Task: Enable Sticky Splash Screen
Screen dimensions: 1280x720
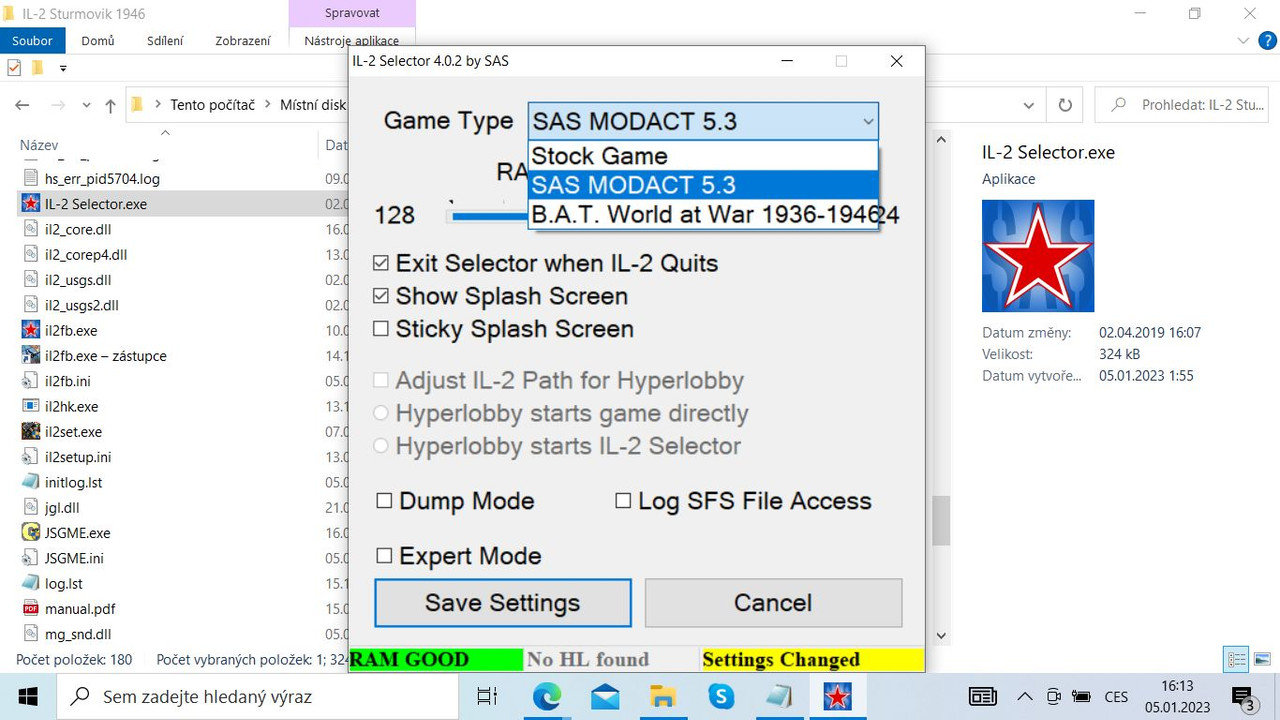Action: (x=503, y=329)
